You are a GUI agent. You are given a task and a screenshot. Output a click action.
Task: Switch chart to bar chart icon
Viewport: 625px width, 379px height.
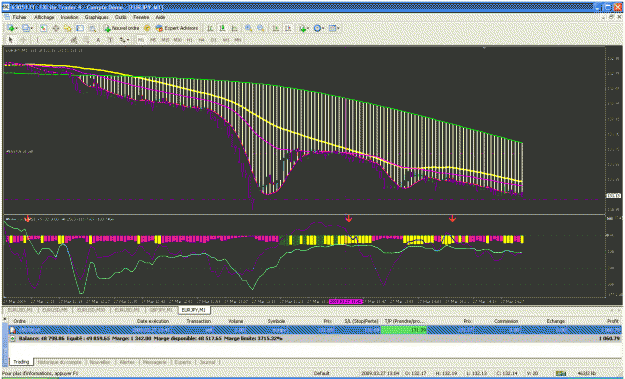point(210,28)
